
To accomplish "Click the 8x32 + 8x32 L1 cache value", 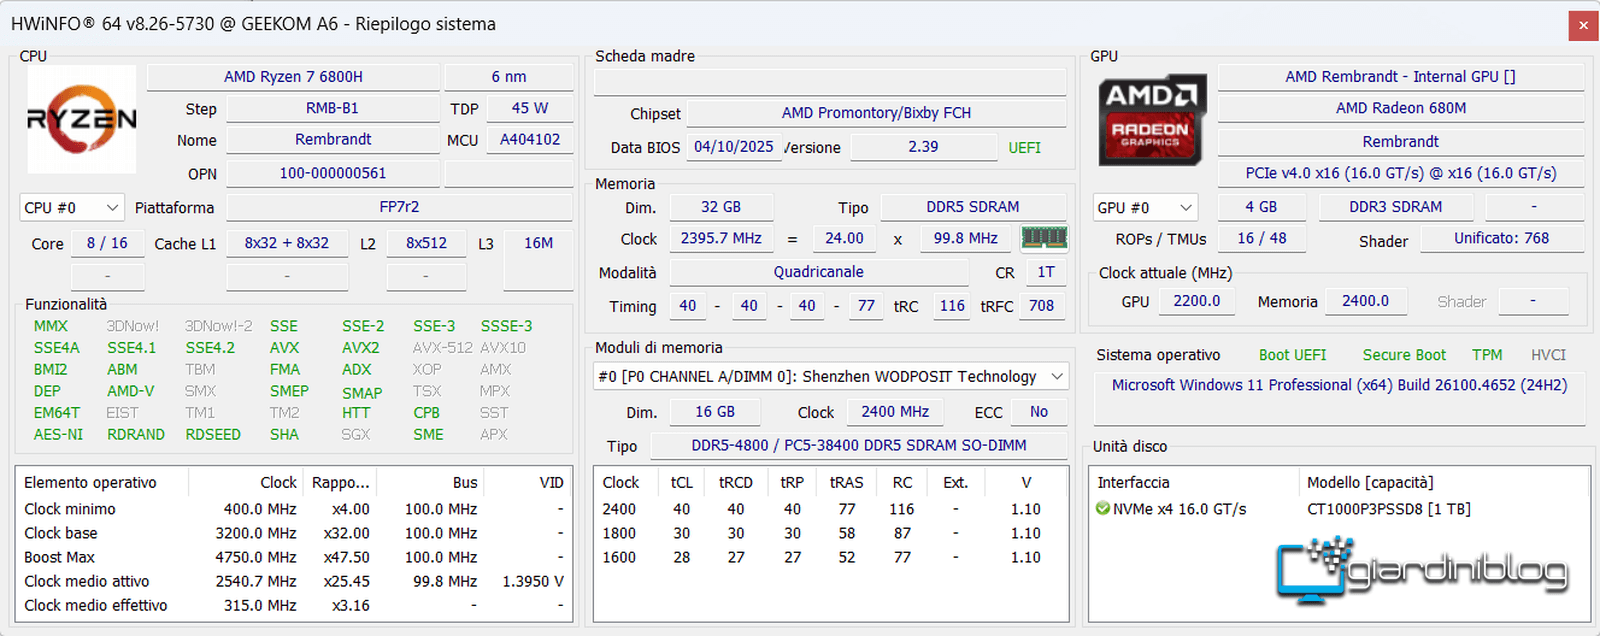I will (287, 243).
